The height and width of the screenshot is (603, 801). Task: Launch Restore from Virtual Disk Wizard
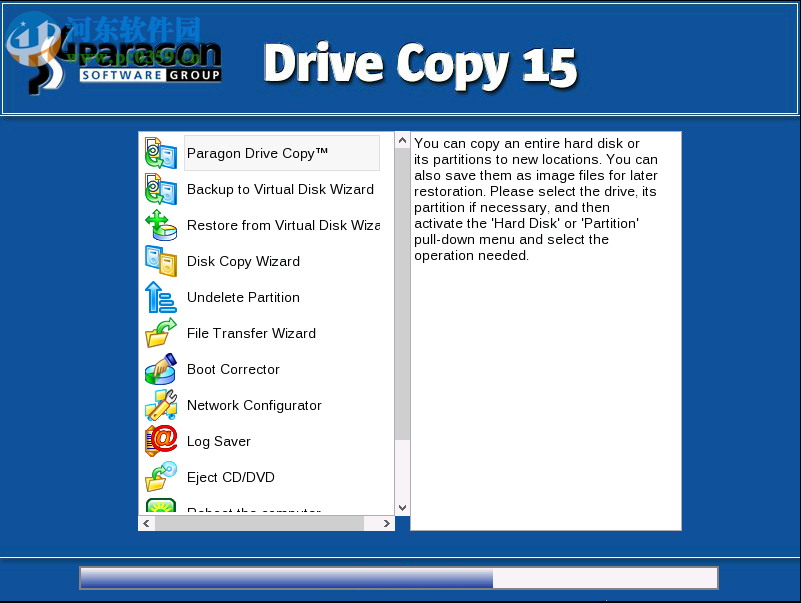click(x=283, y=225)
